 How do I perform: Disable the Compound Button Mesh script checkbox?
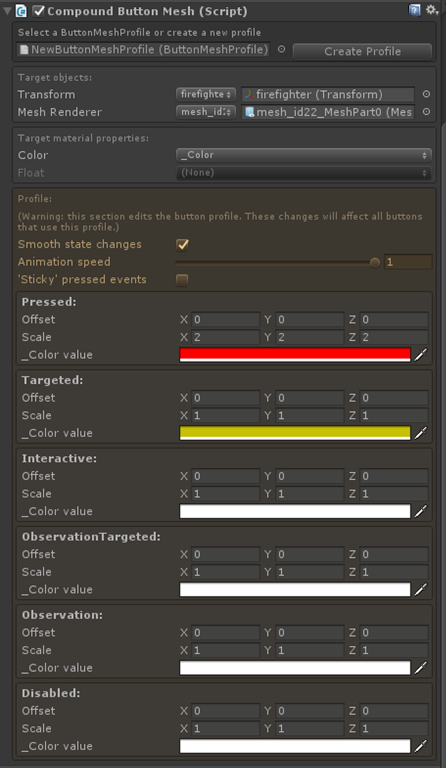pos(38,11)
